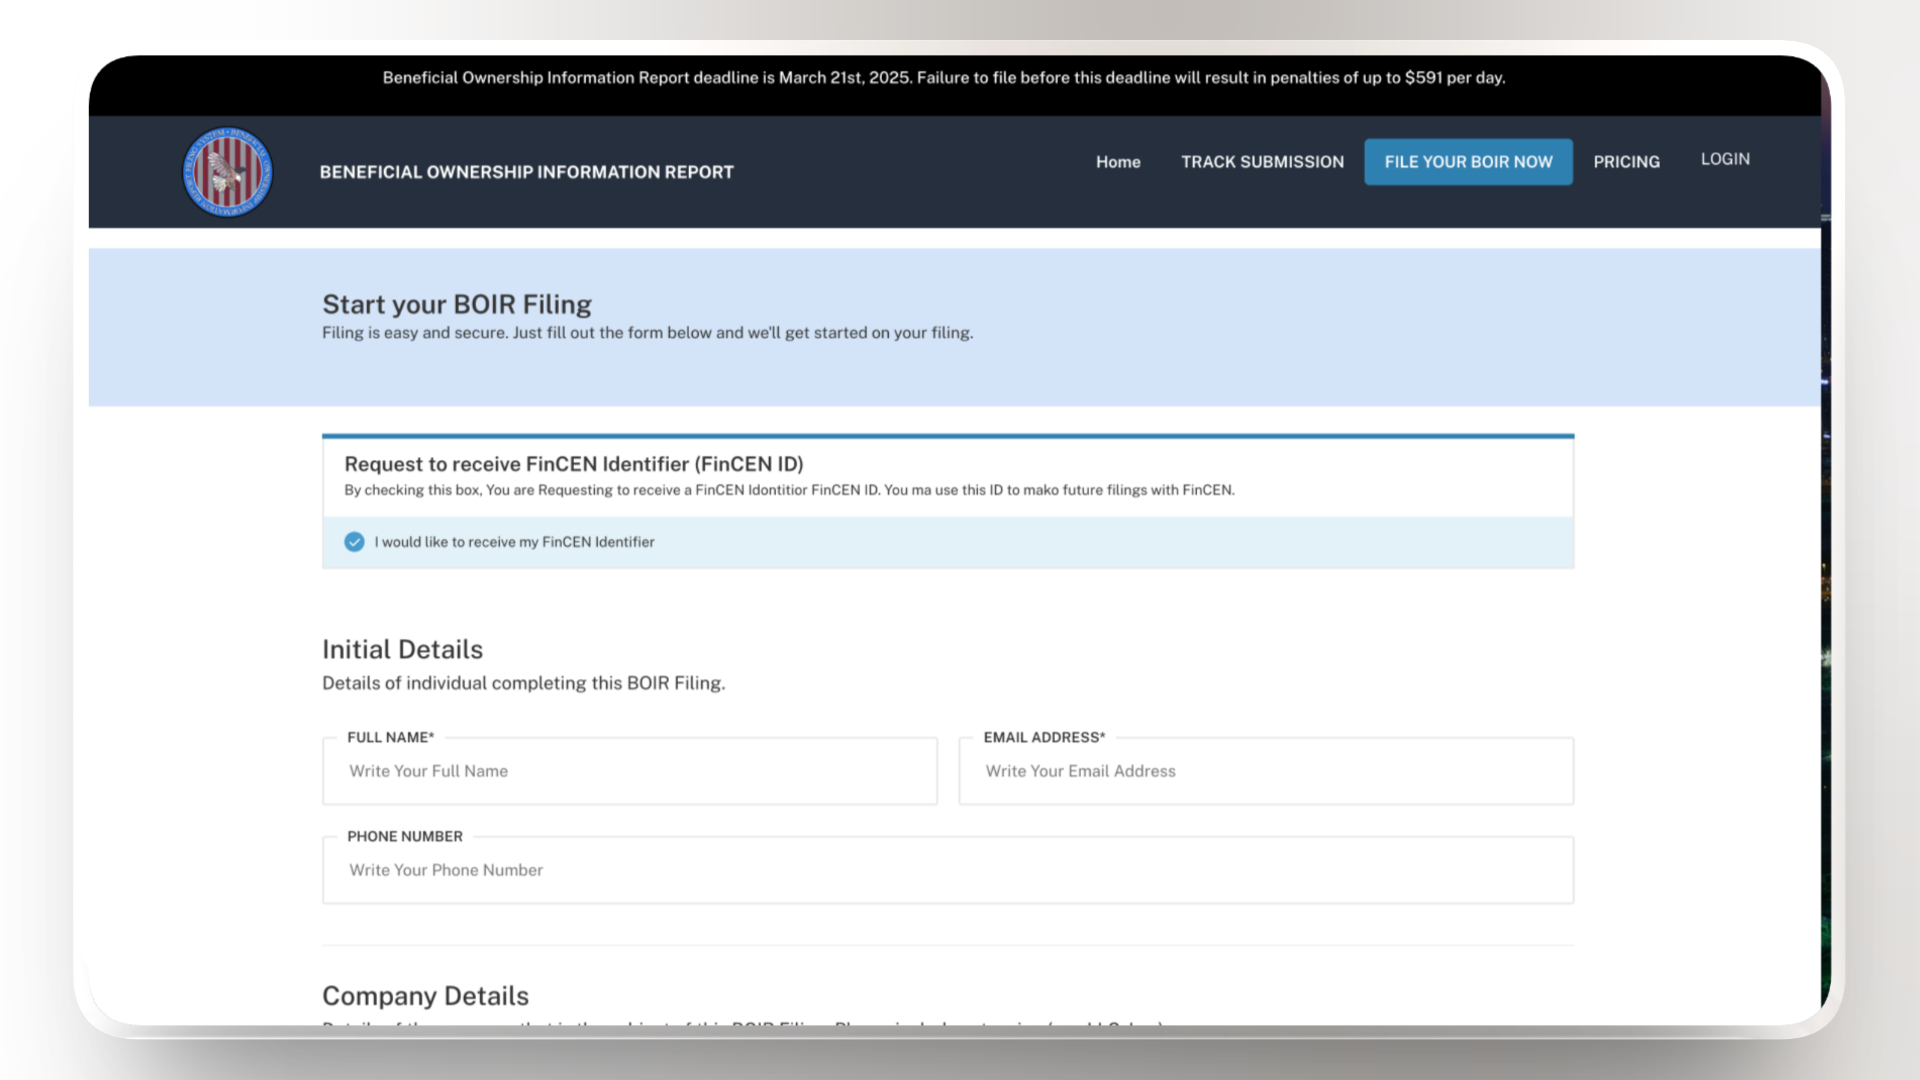
Task: Go to TRACK SUBMISSION page
Action: pos(1262,162)
